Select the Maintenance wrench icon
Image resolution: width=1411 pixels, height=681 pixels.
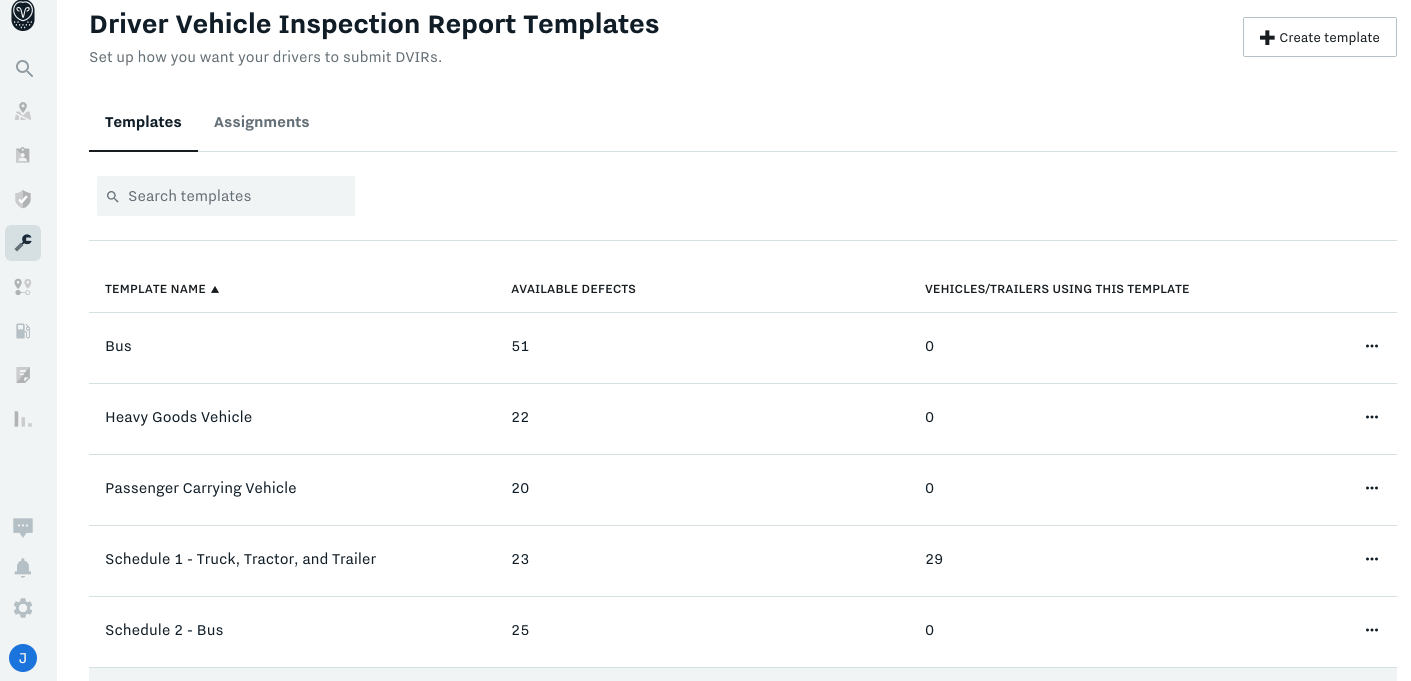click(x=23, y=243)
